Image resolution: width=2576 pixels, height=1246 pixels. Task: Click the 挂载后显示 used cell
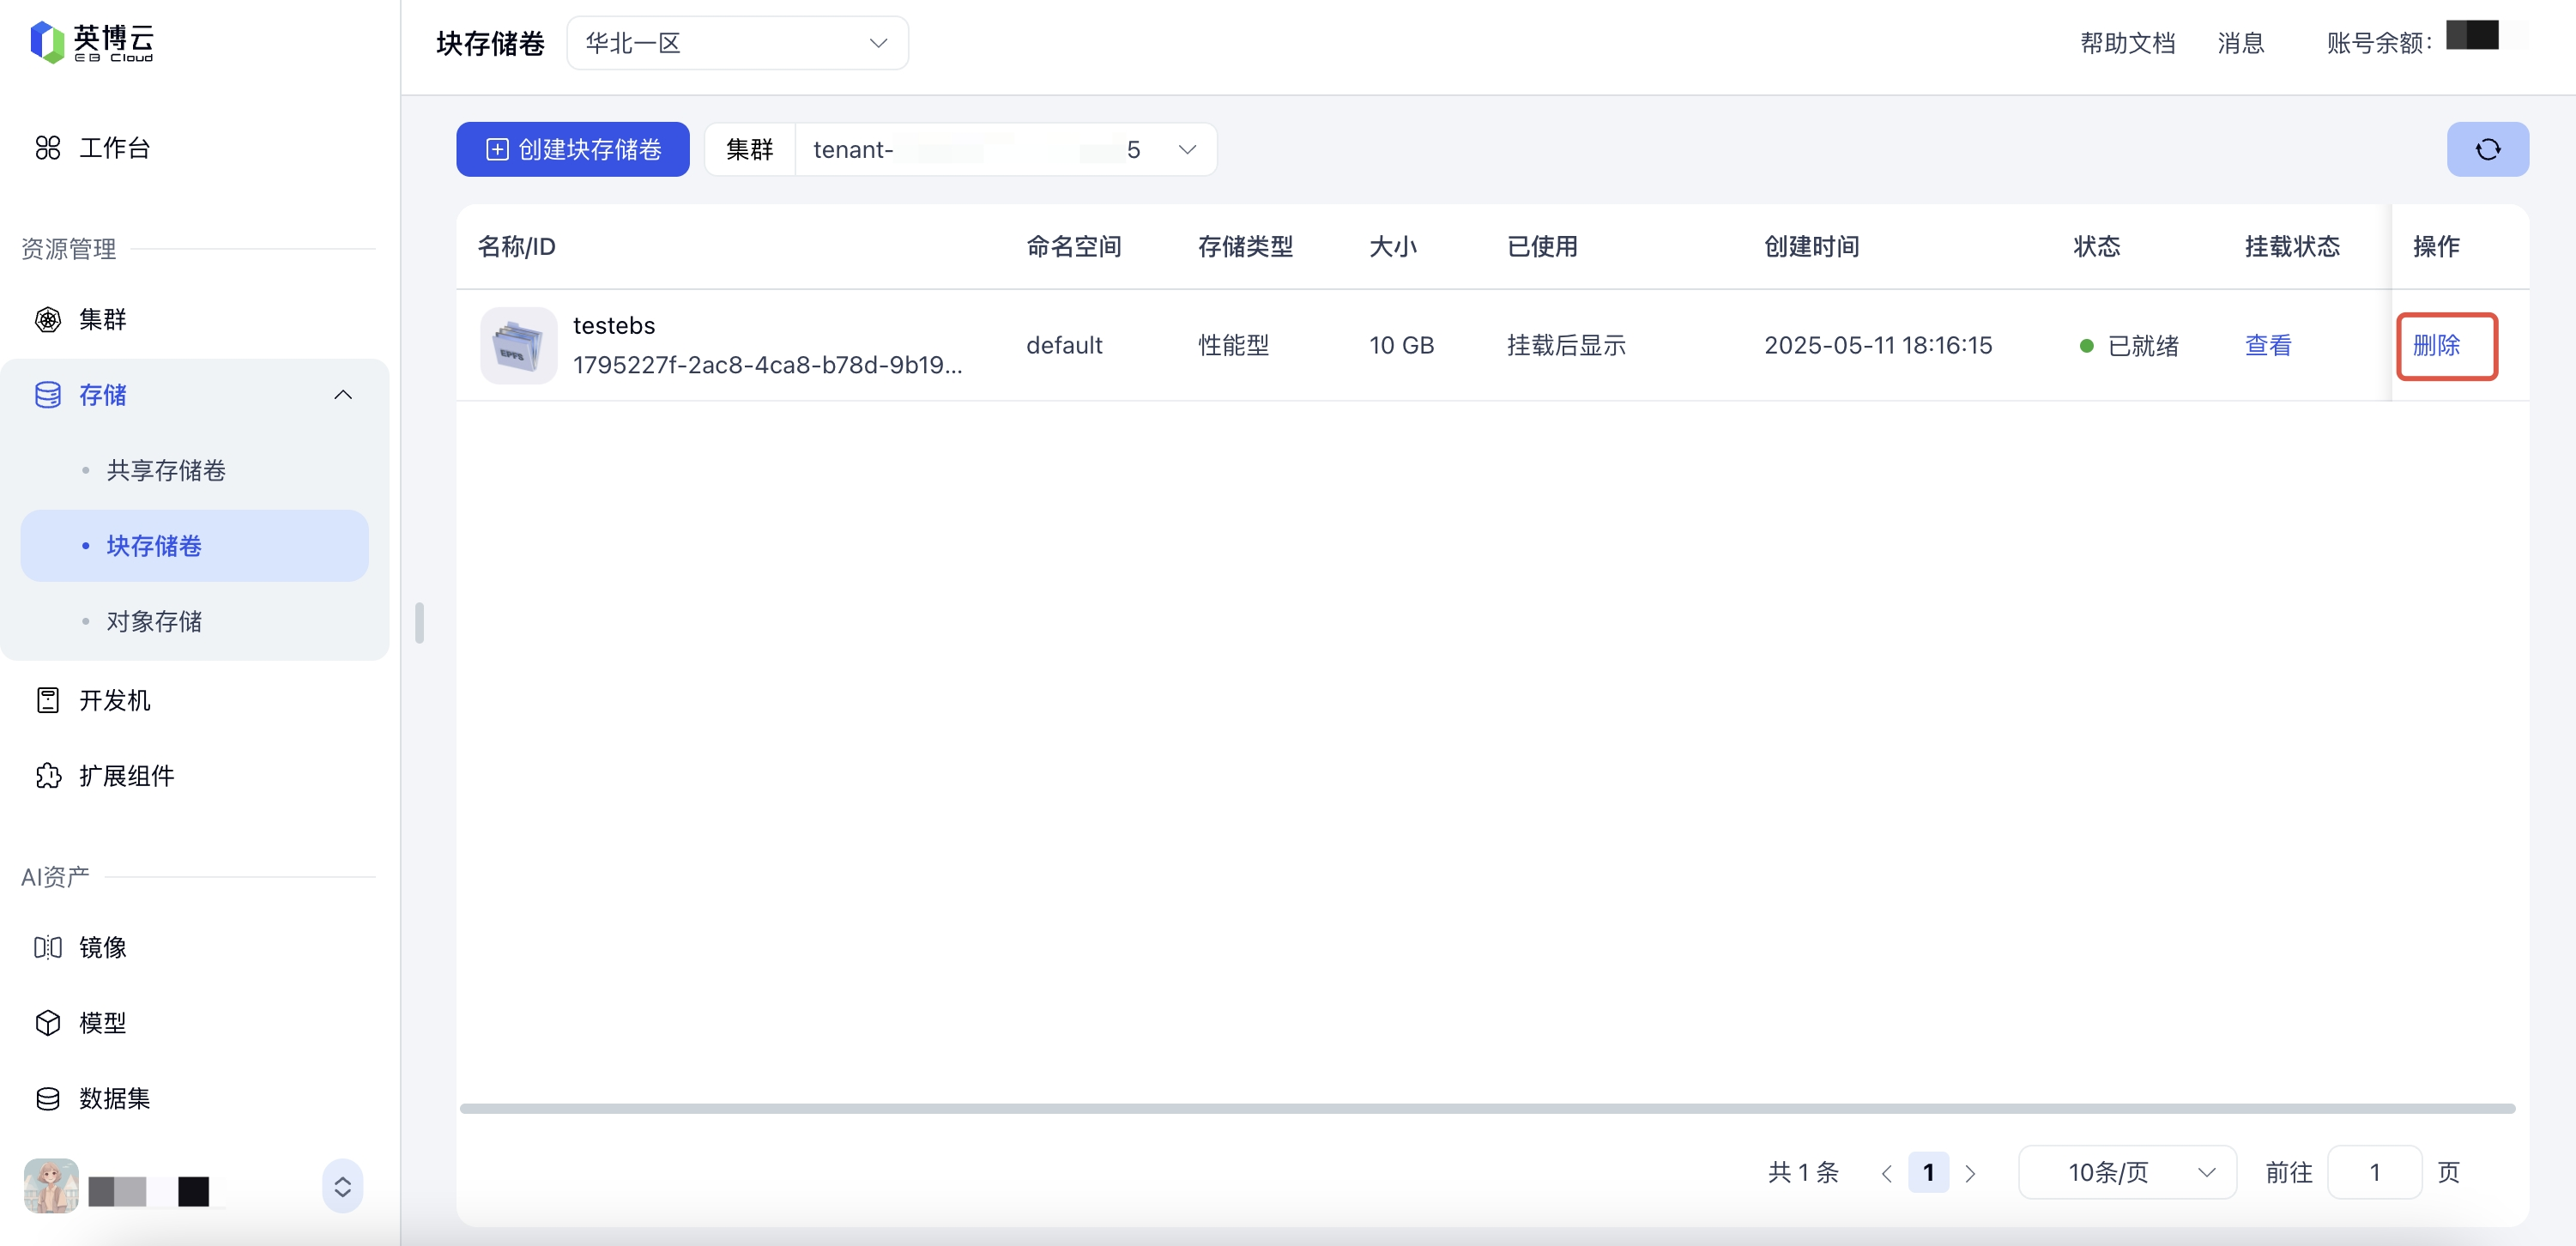[x=1566, y=345]
